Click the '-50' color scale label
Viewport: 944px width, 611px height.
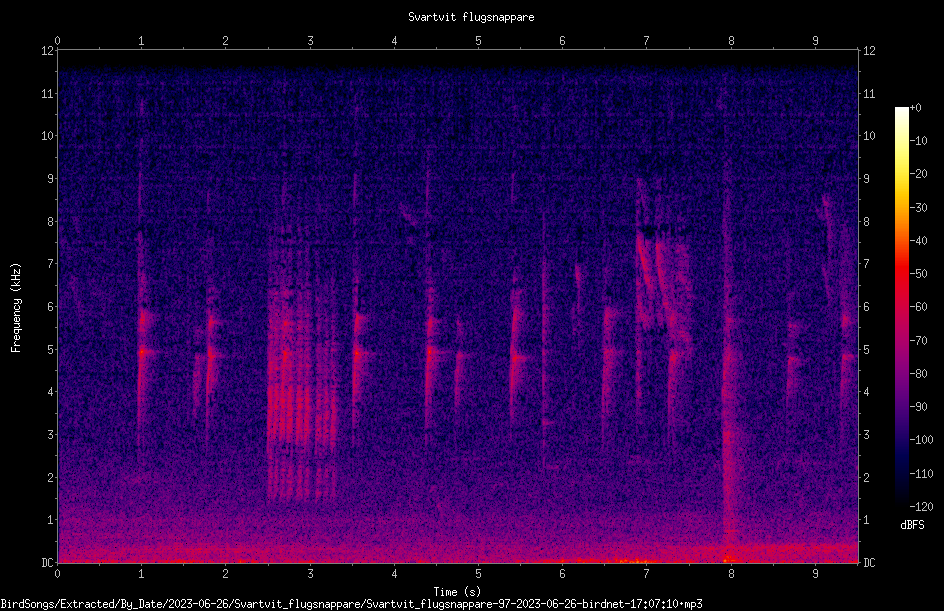tap(919, 274)
